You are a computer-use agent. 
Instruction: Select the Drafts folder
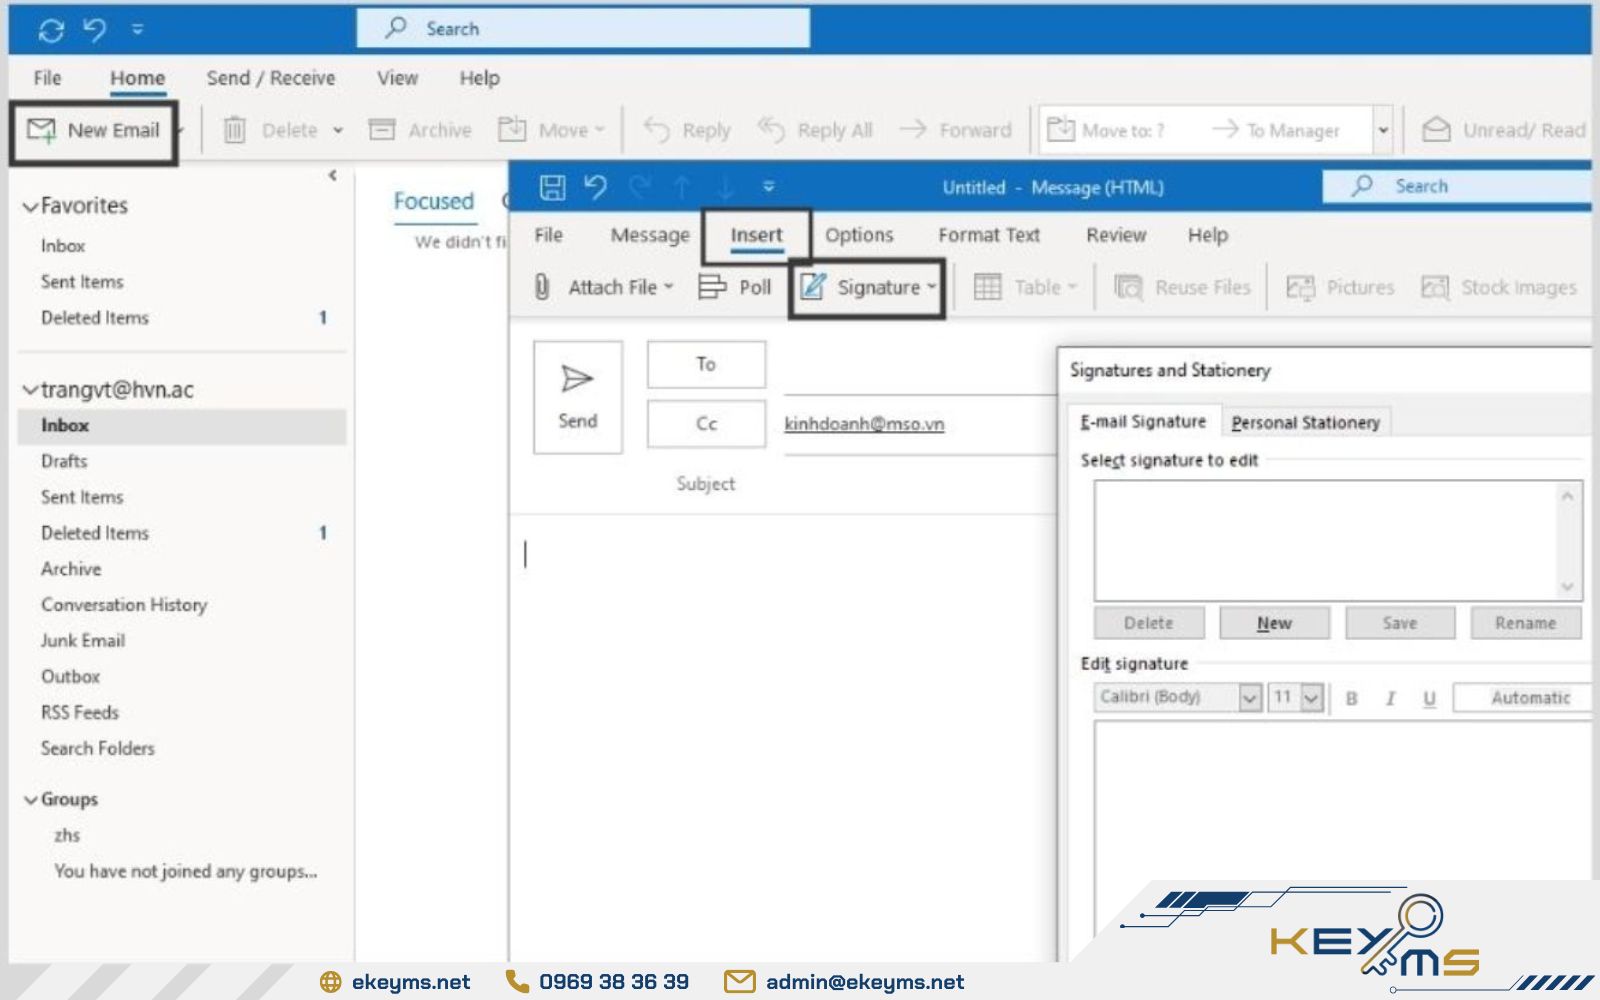coord(64,461)
